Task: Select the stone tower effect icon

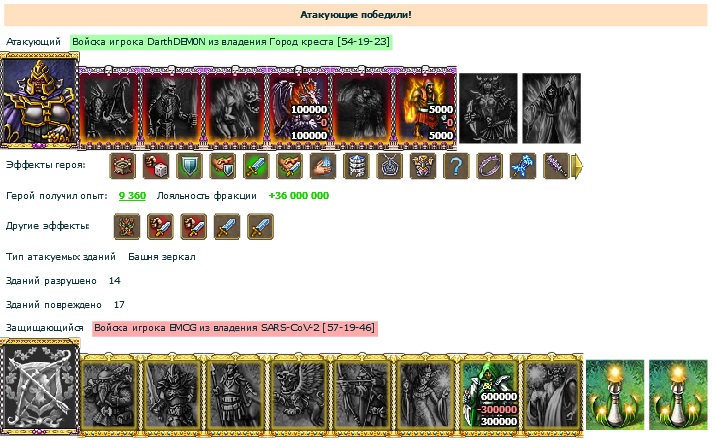Action: click(356, 165)
